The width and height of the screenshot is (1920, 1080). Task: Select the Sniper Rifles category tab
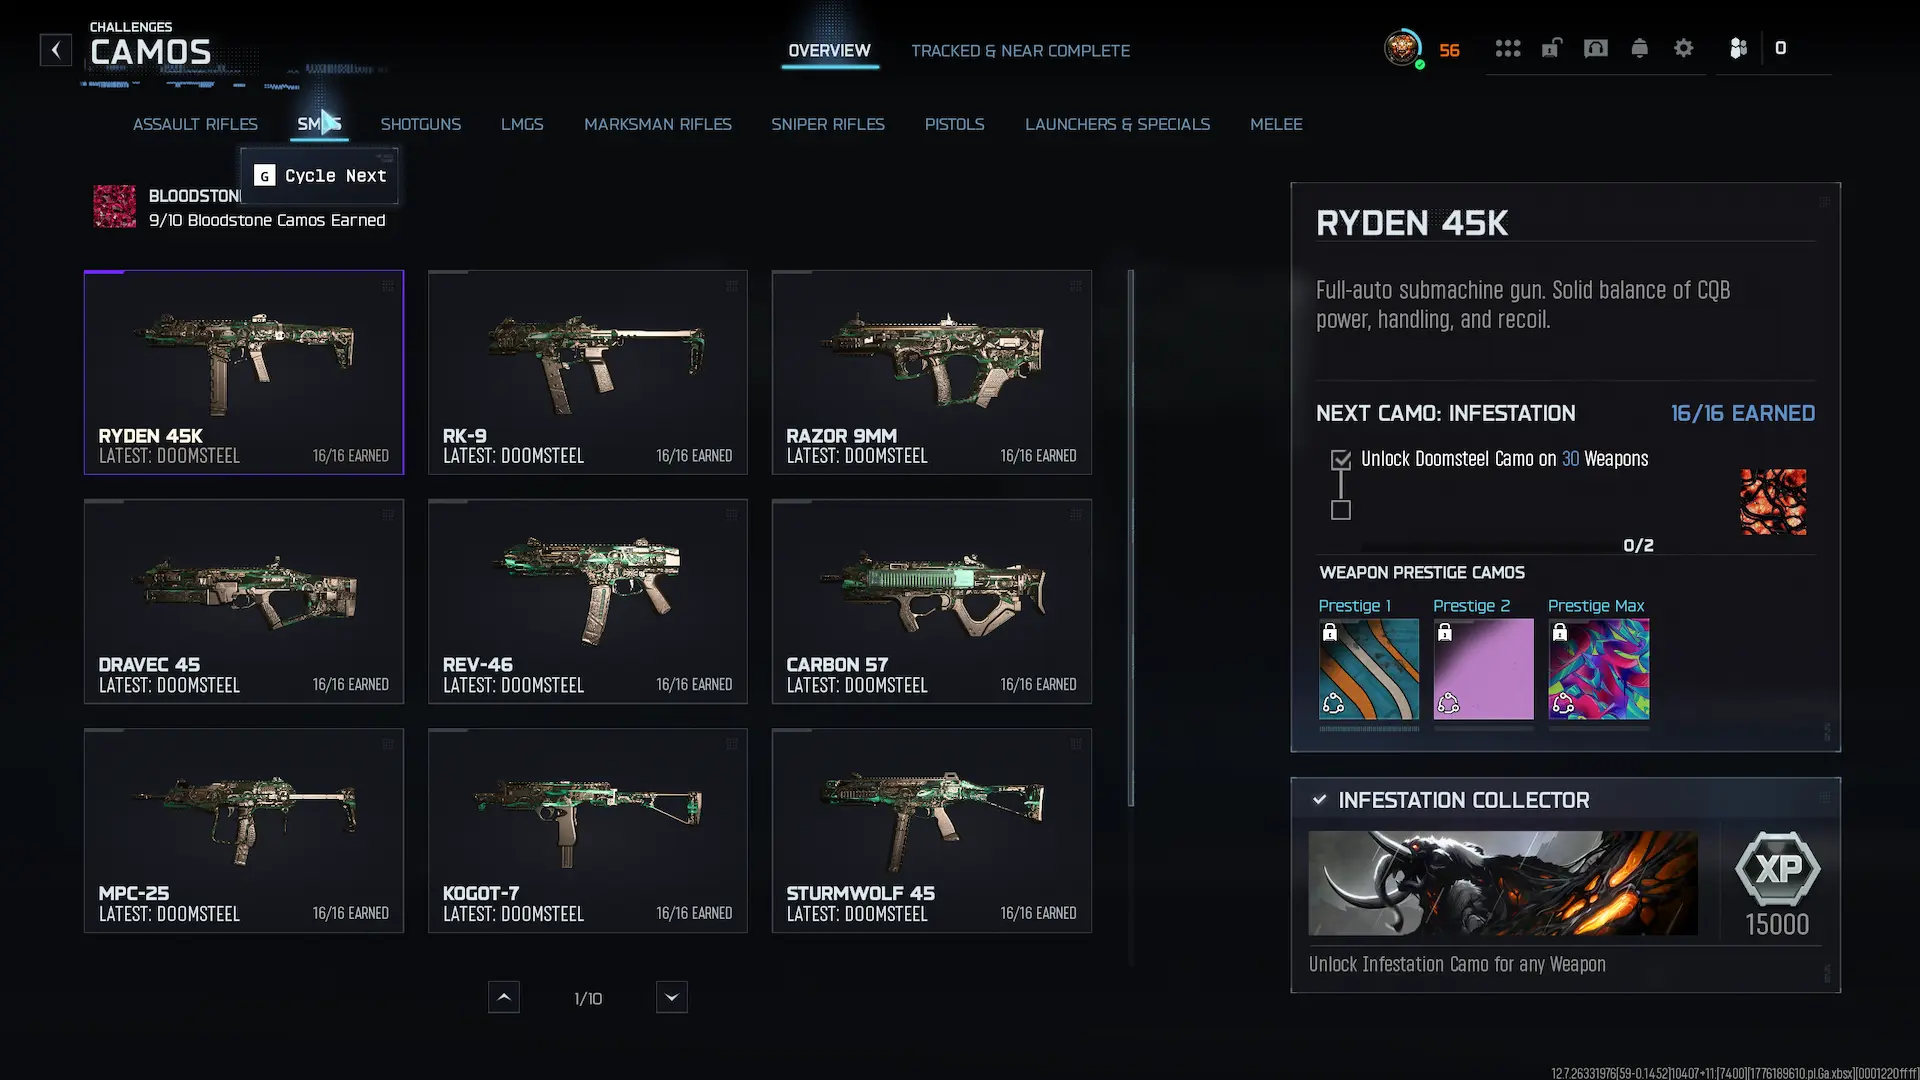click(x=827, y=124)
